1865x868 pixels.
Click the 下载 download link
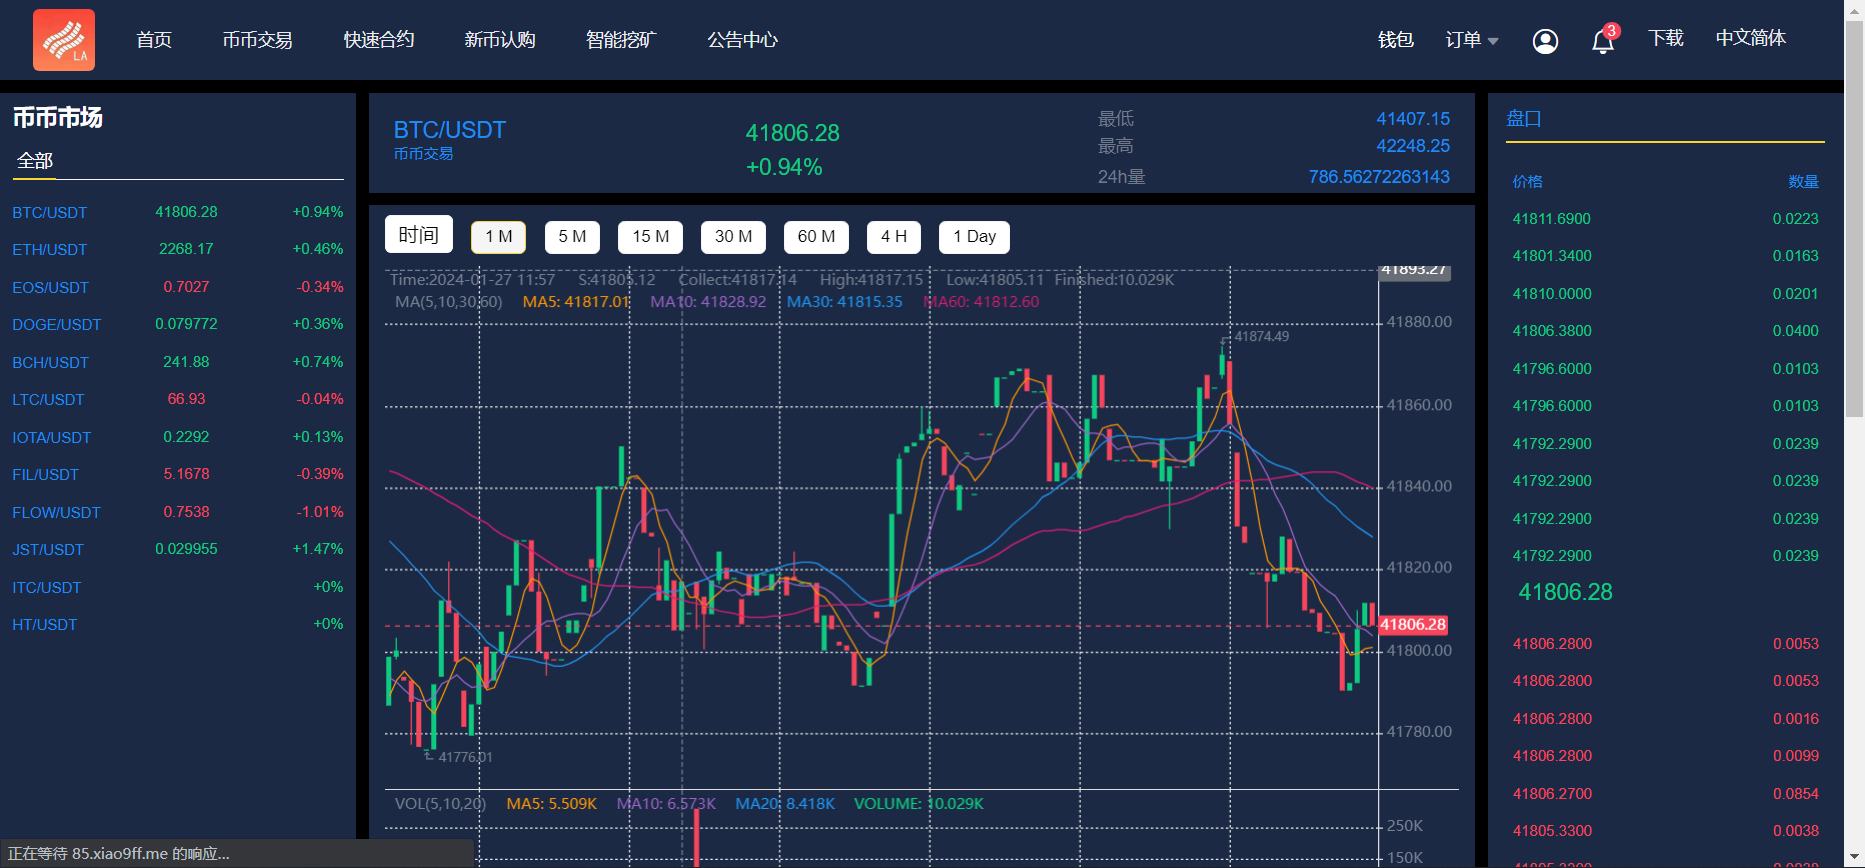pos(1666,38)
